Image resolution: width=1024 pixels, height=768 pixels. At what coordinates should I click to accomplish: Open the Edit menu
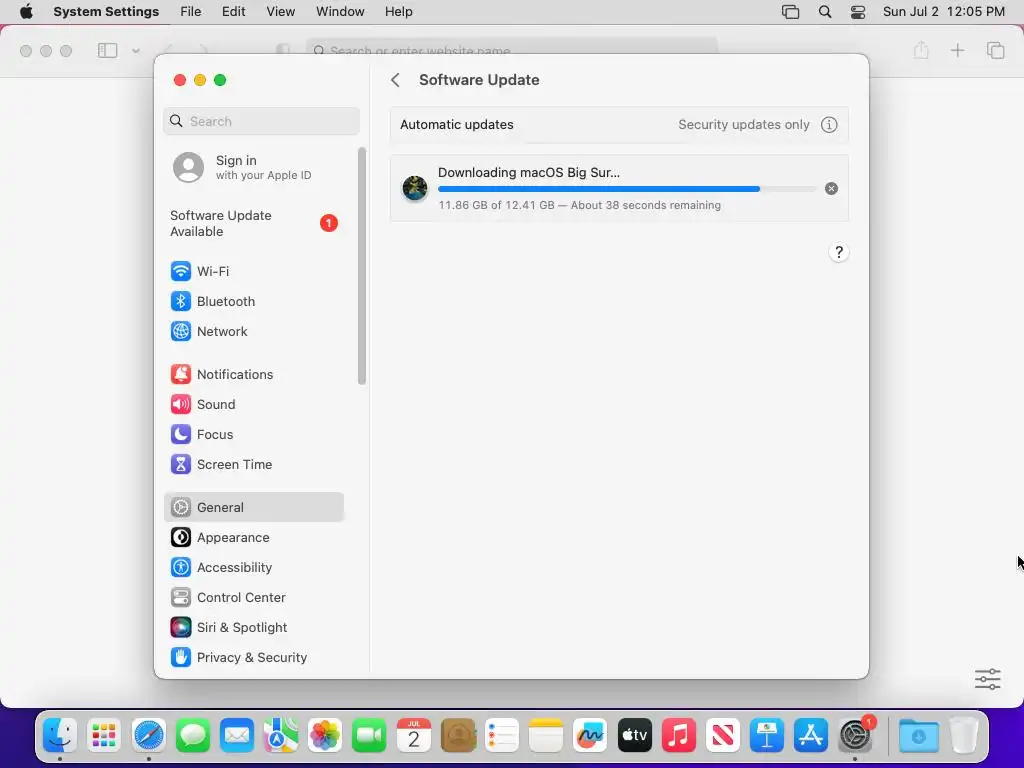pos(233,12)
